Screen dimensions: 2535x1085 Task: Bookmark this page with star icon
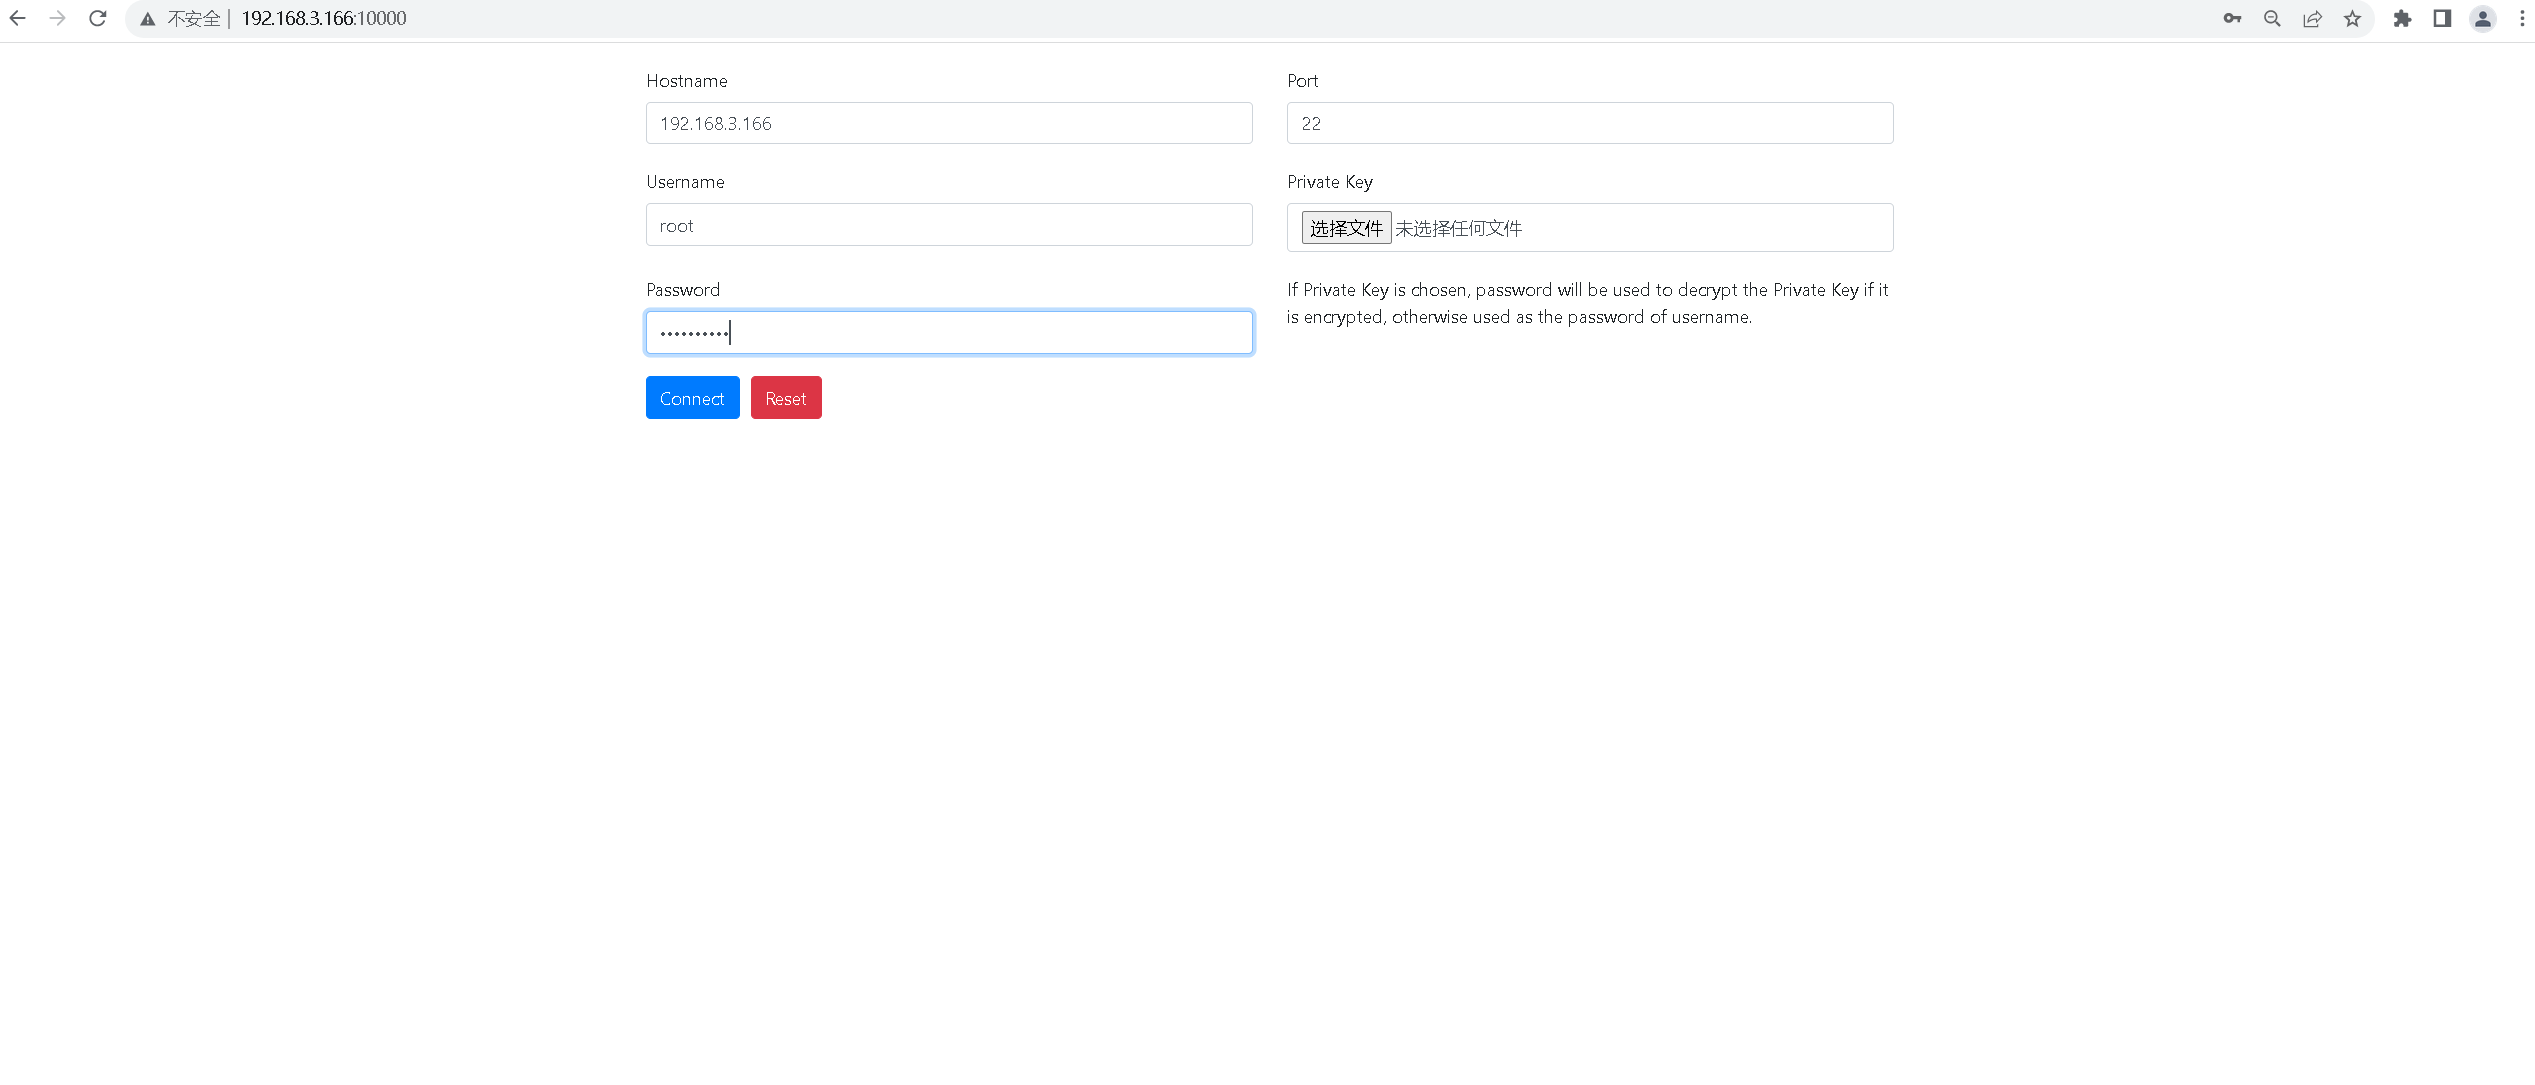point(2352,18)
